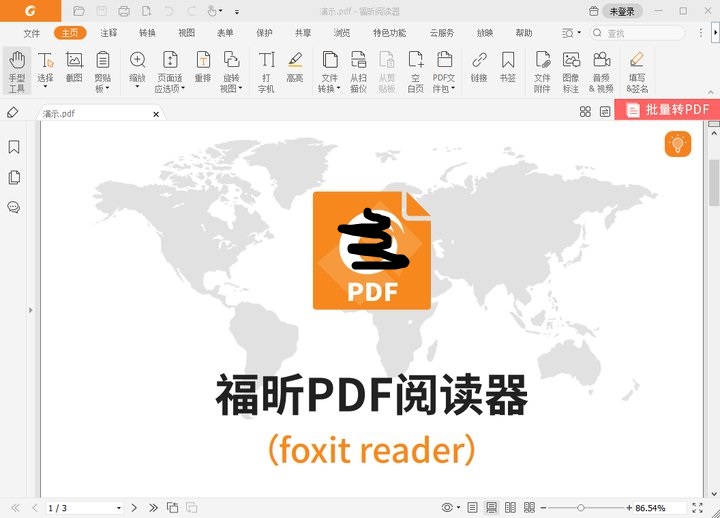Open the Clipboard tool (剪贴板)

pyautogui.click(x=103, y=71)
